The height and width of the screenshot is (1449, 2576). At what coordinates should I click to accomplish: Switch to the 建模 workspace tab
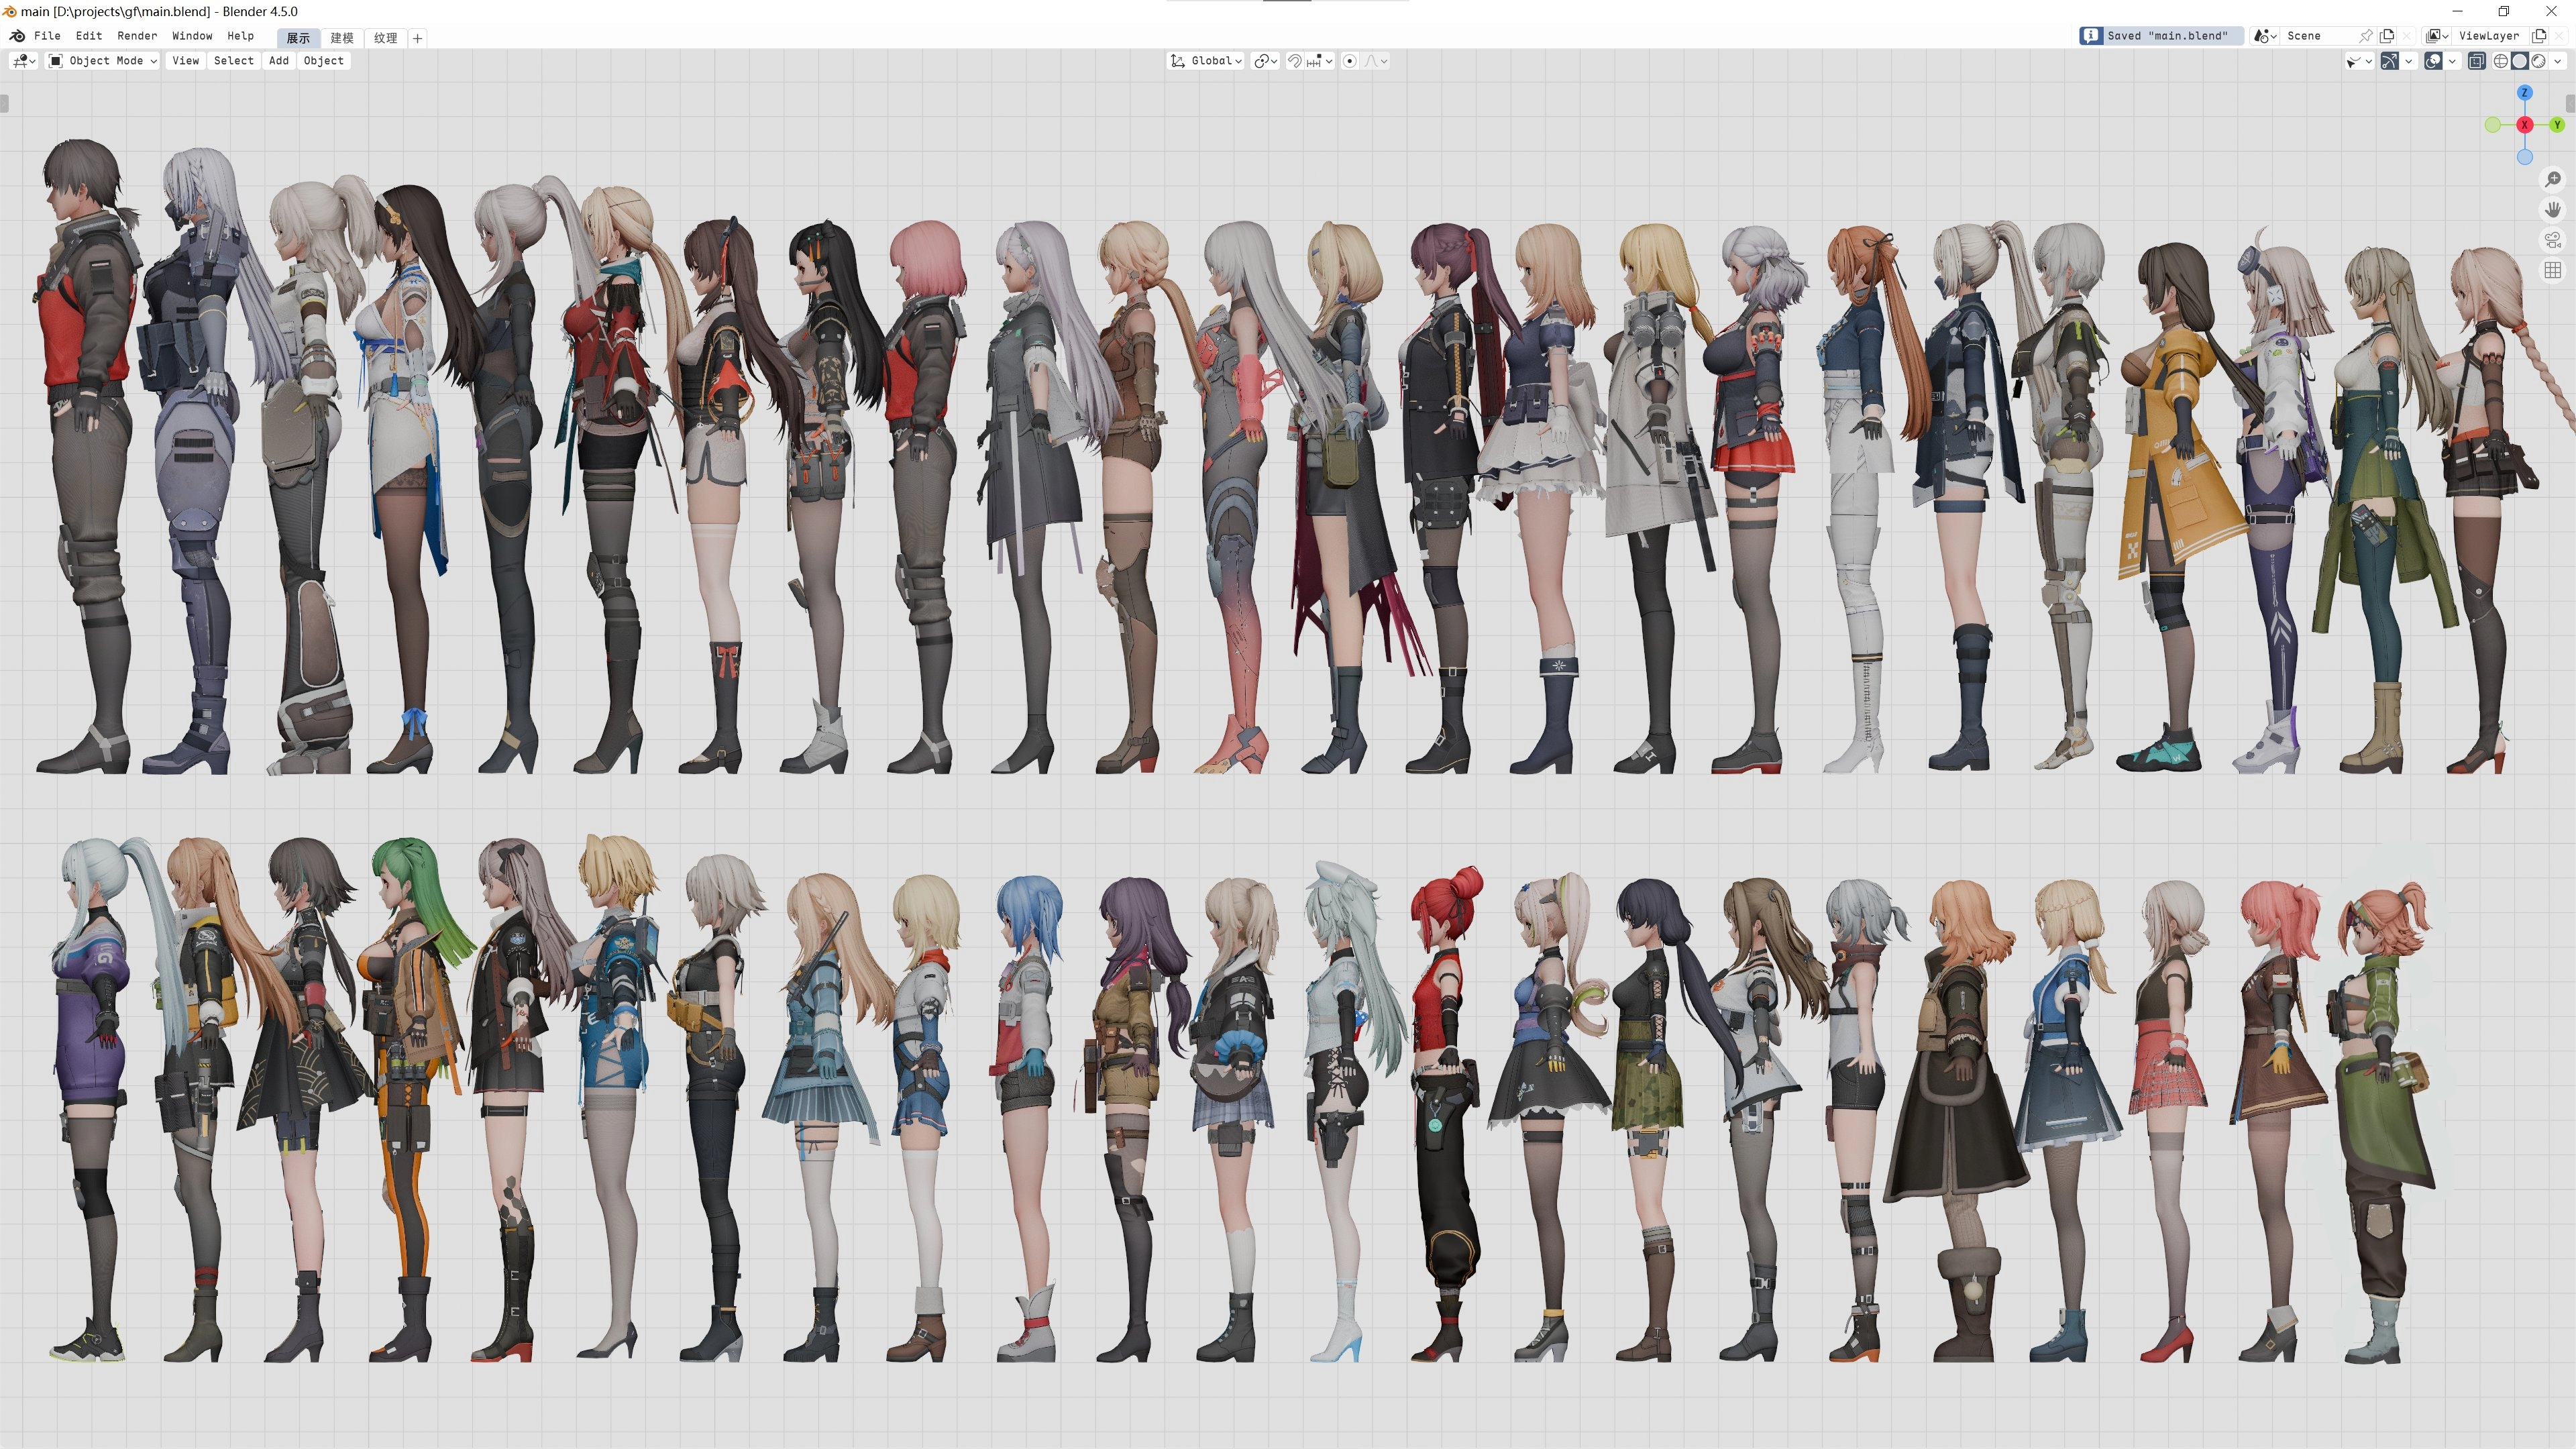coord(342,38)
